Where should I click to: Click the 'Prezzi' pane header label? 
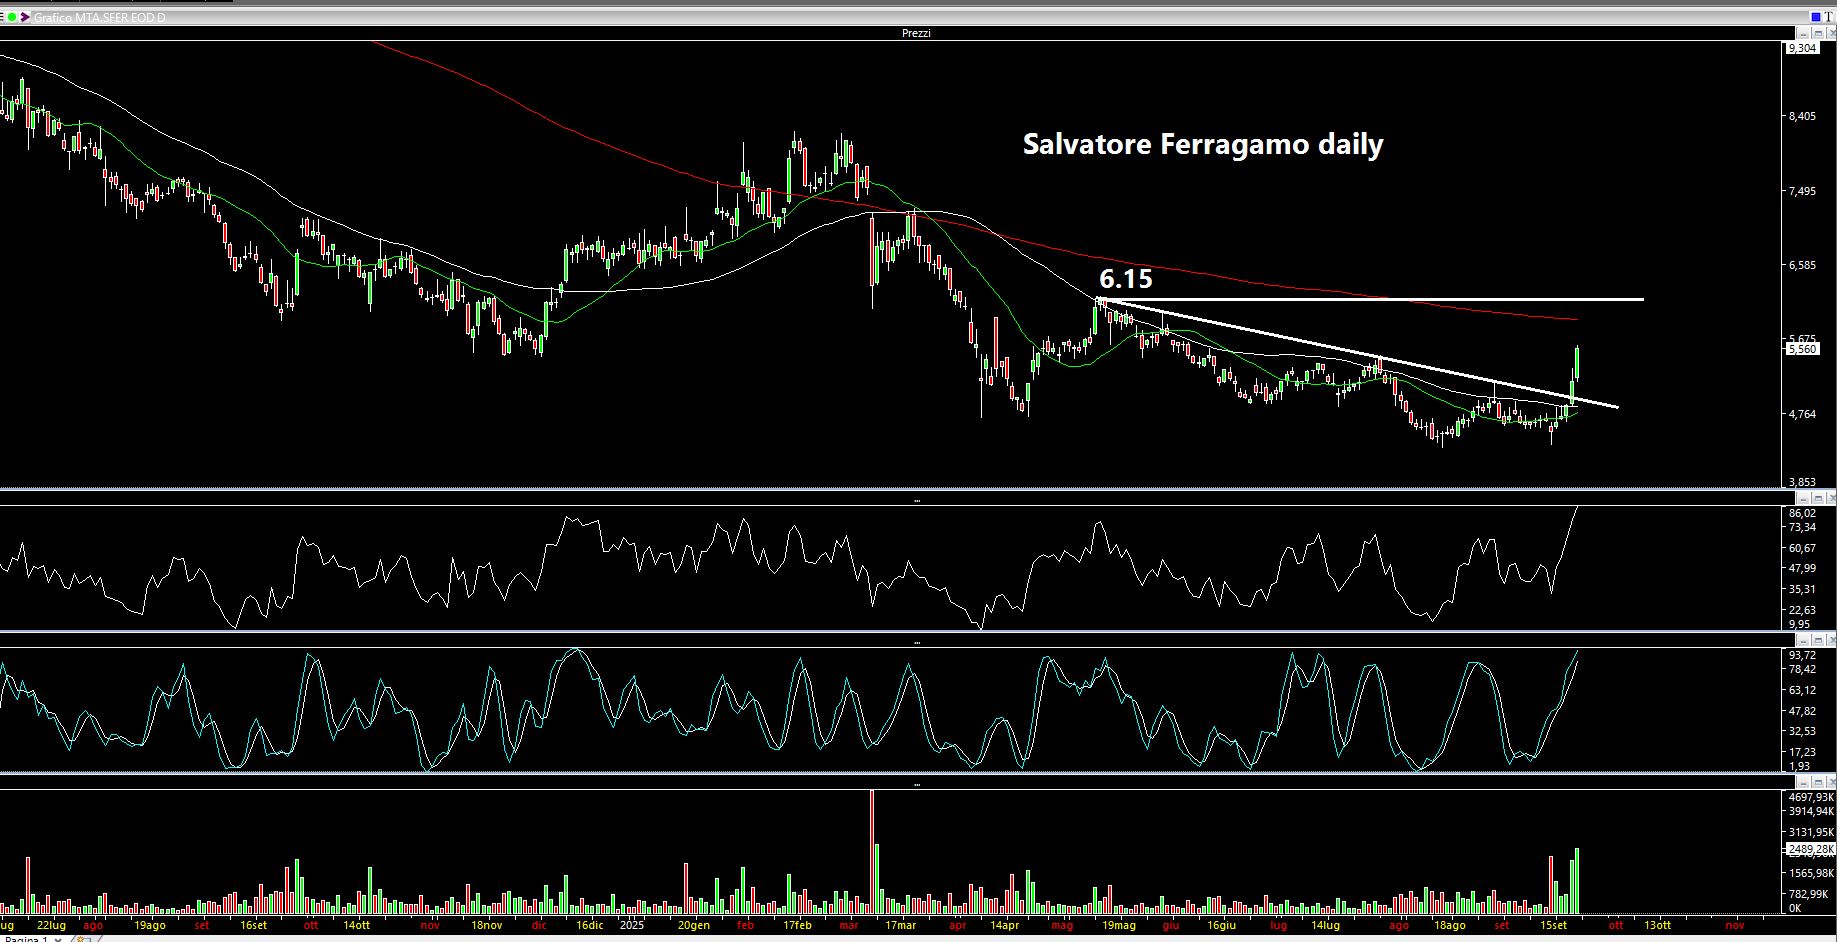pyautogui.click(x=916, y=33)
